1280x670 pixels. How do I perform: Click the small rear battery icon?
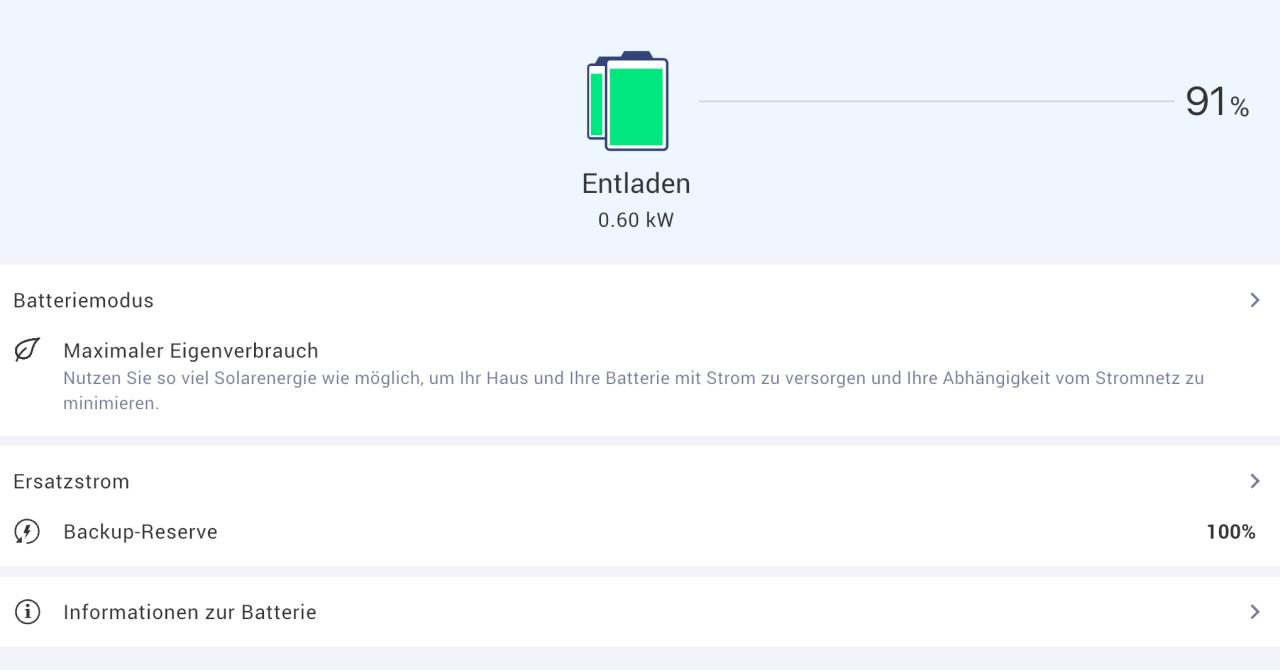(595, 103)
